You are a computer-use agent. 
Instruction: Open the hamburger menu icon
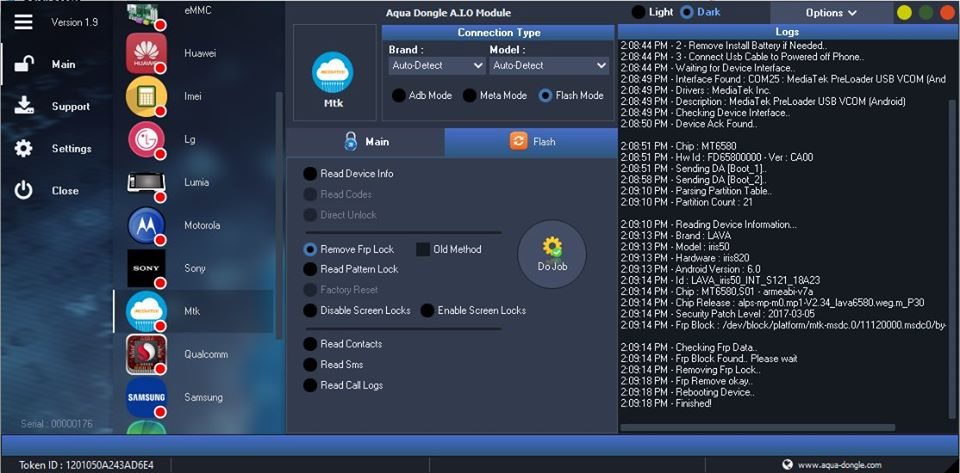click(x=23, y=22)
